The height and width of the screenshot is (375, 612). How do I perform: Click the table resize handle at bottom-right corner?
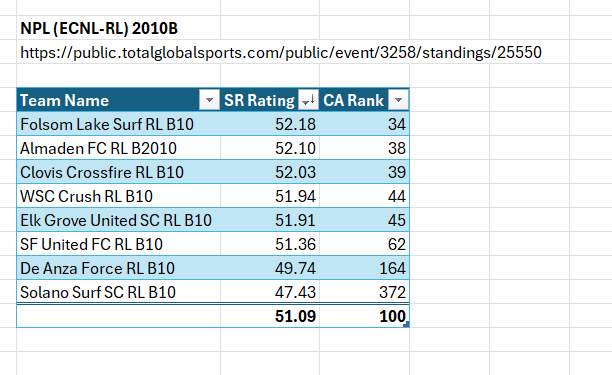(x=407, y=324)
